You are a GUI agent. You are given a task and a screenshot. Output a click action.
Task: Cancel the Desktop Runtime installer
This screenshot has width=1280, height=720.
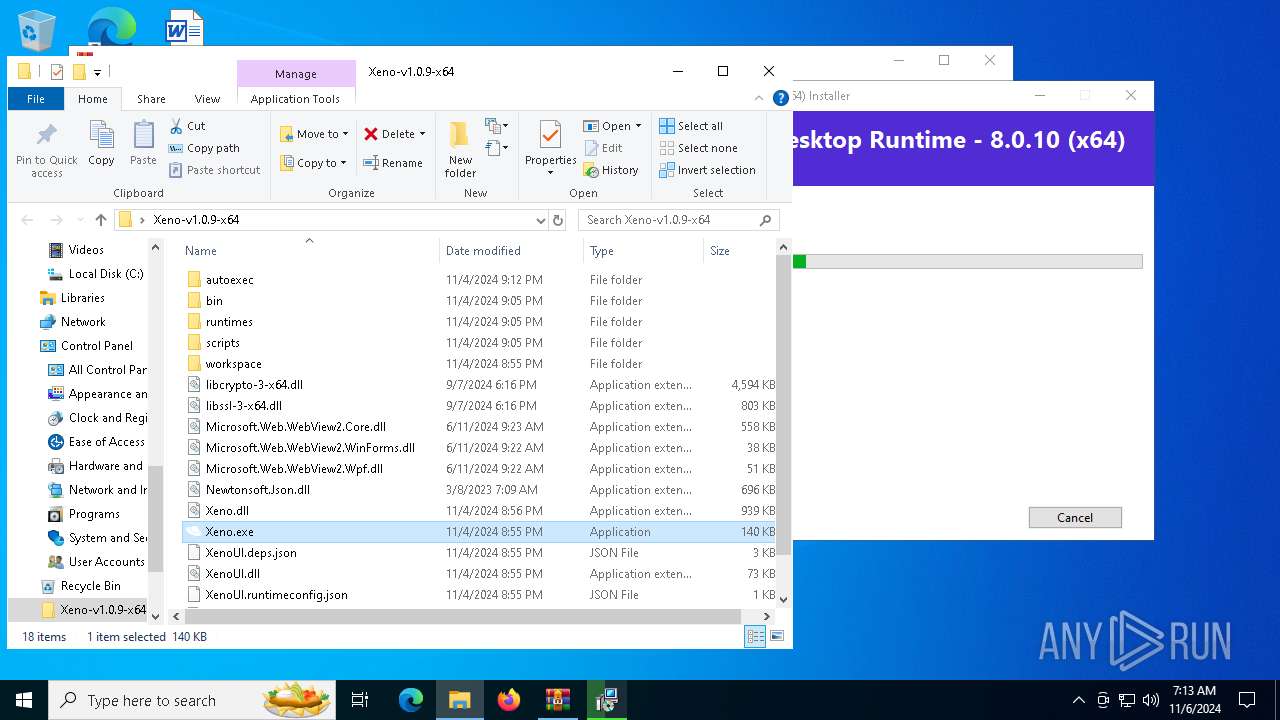(1075, 517)
